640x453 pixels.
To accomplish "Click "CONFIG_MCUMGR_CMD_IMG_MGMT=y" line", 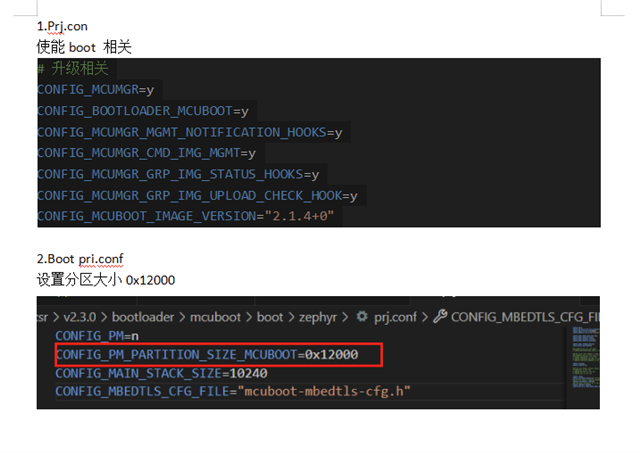I will (x=147, y=153).
